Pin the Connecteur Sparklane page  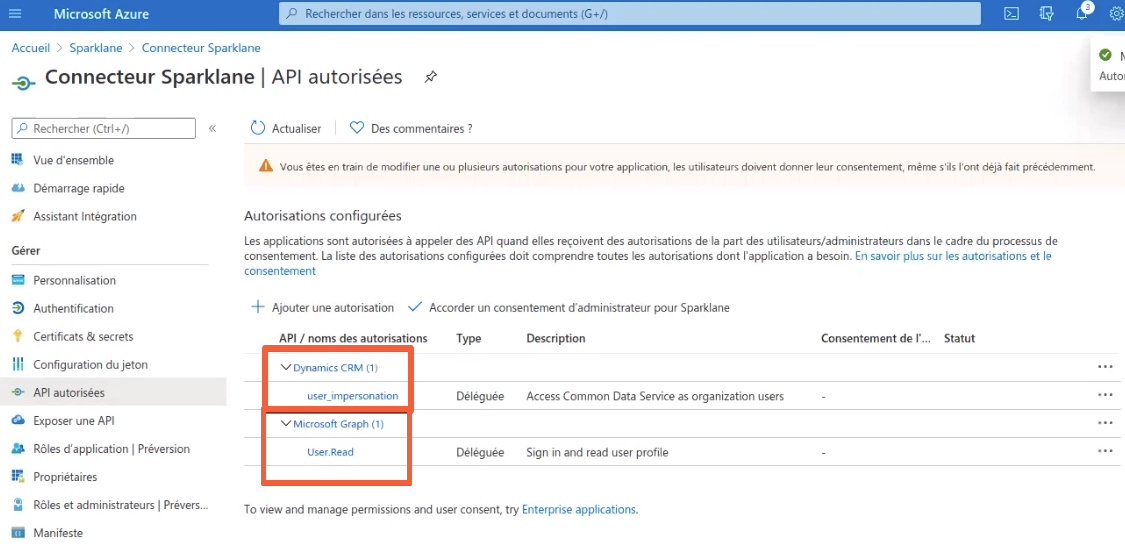pos(430,77)
